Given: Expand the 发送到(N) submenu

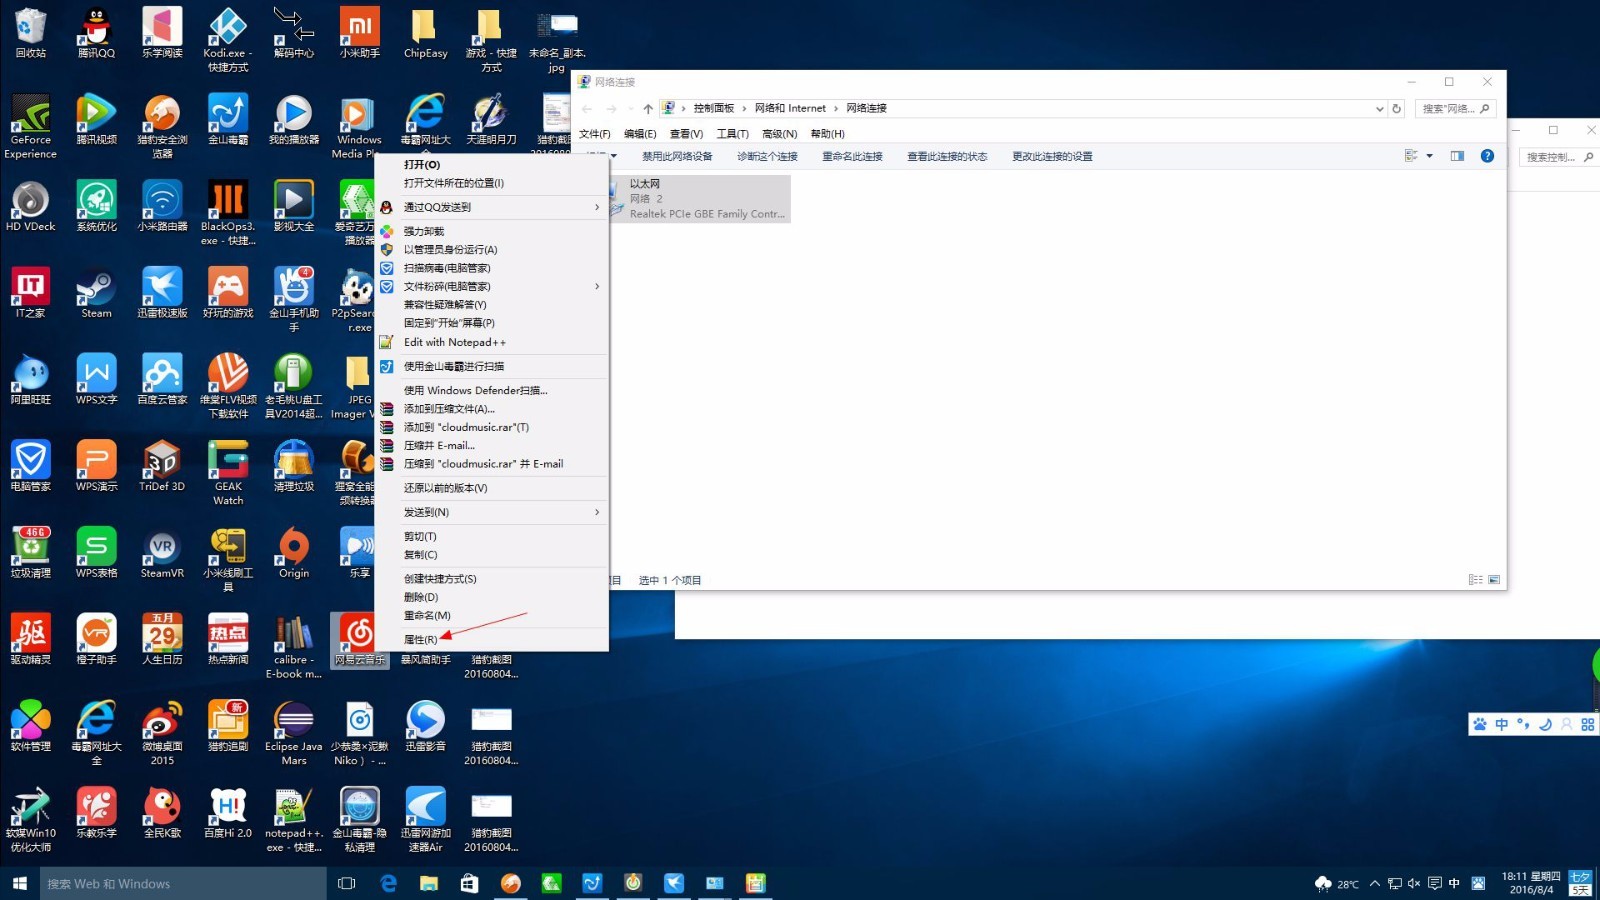Looking at the screenshot, I should tap(491, 512).
